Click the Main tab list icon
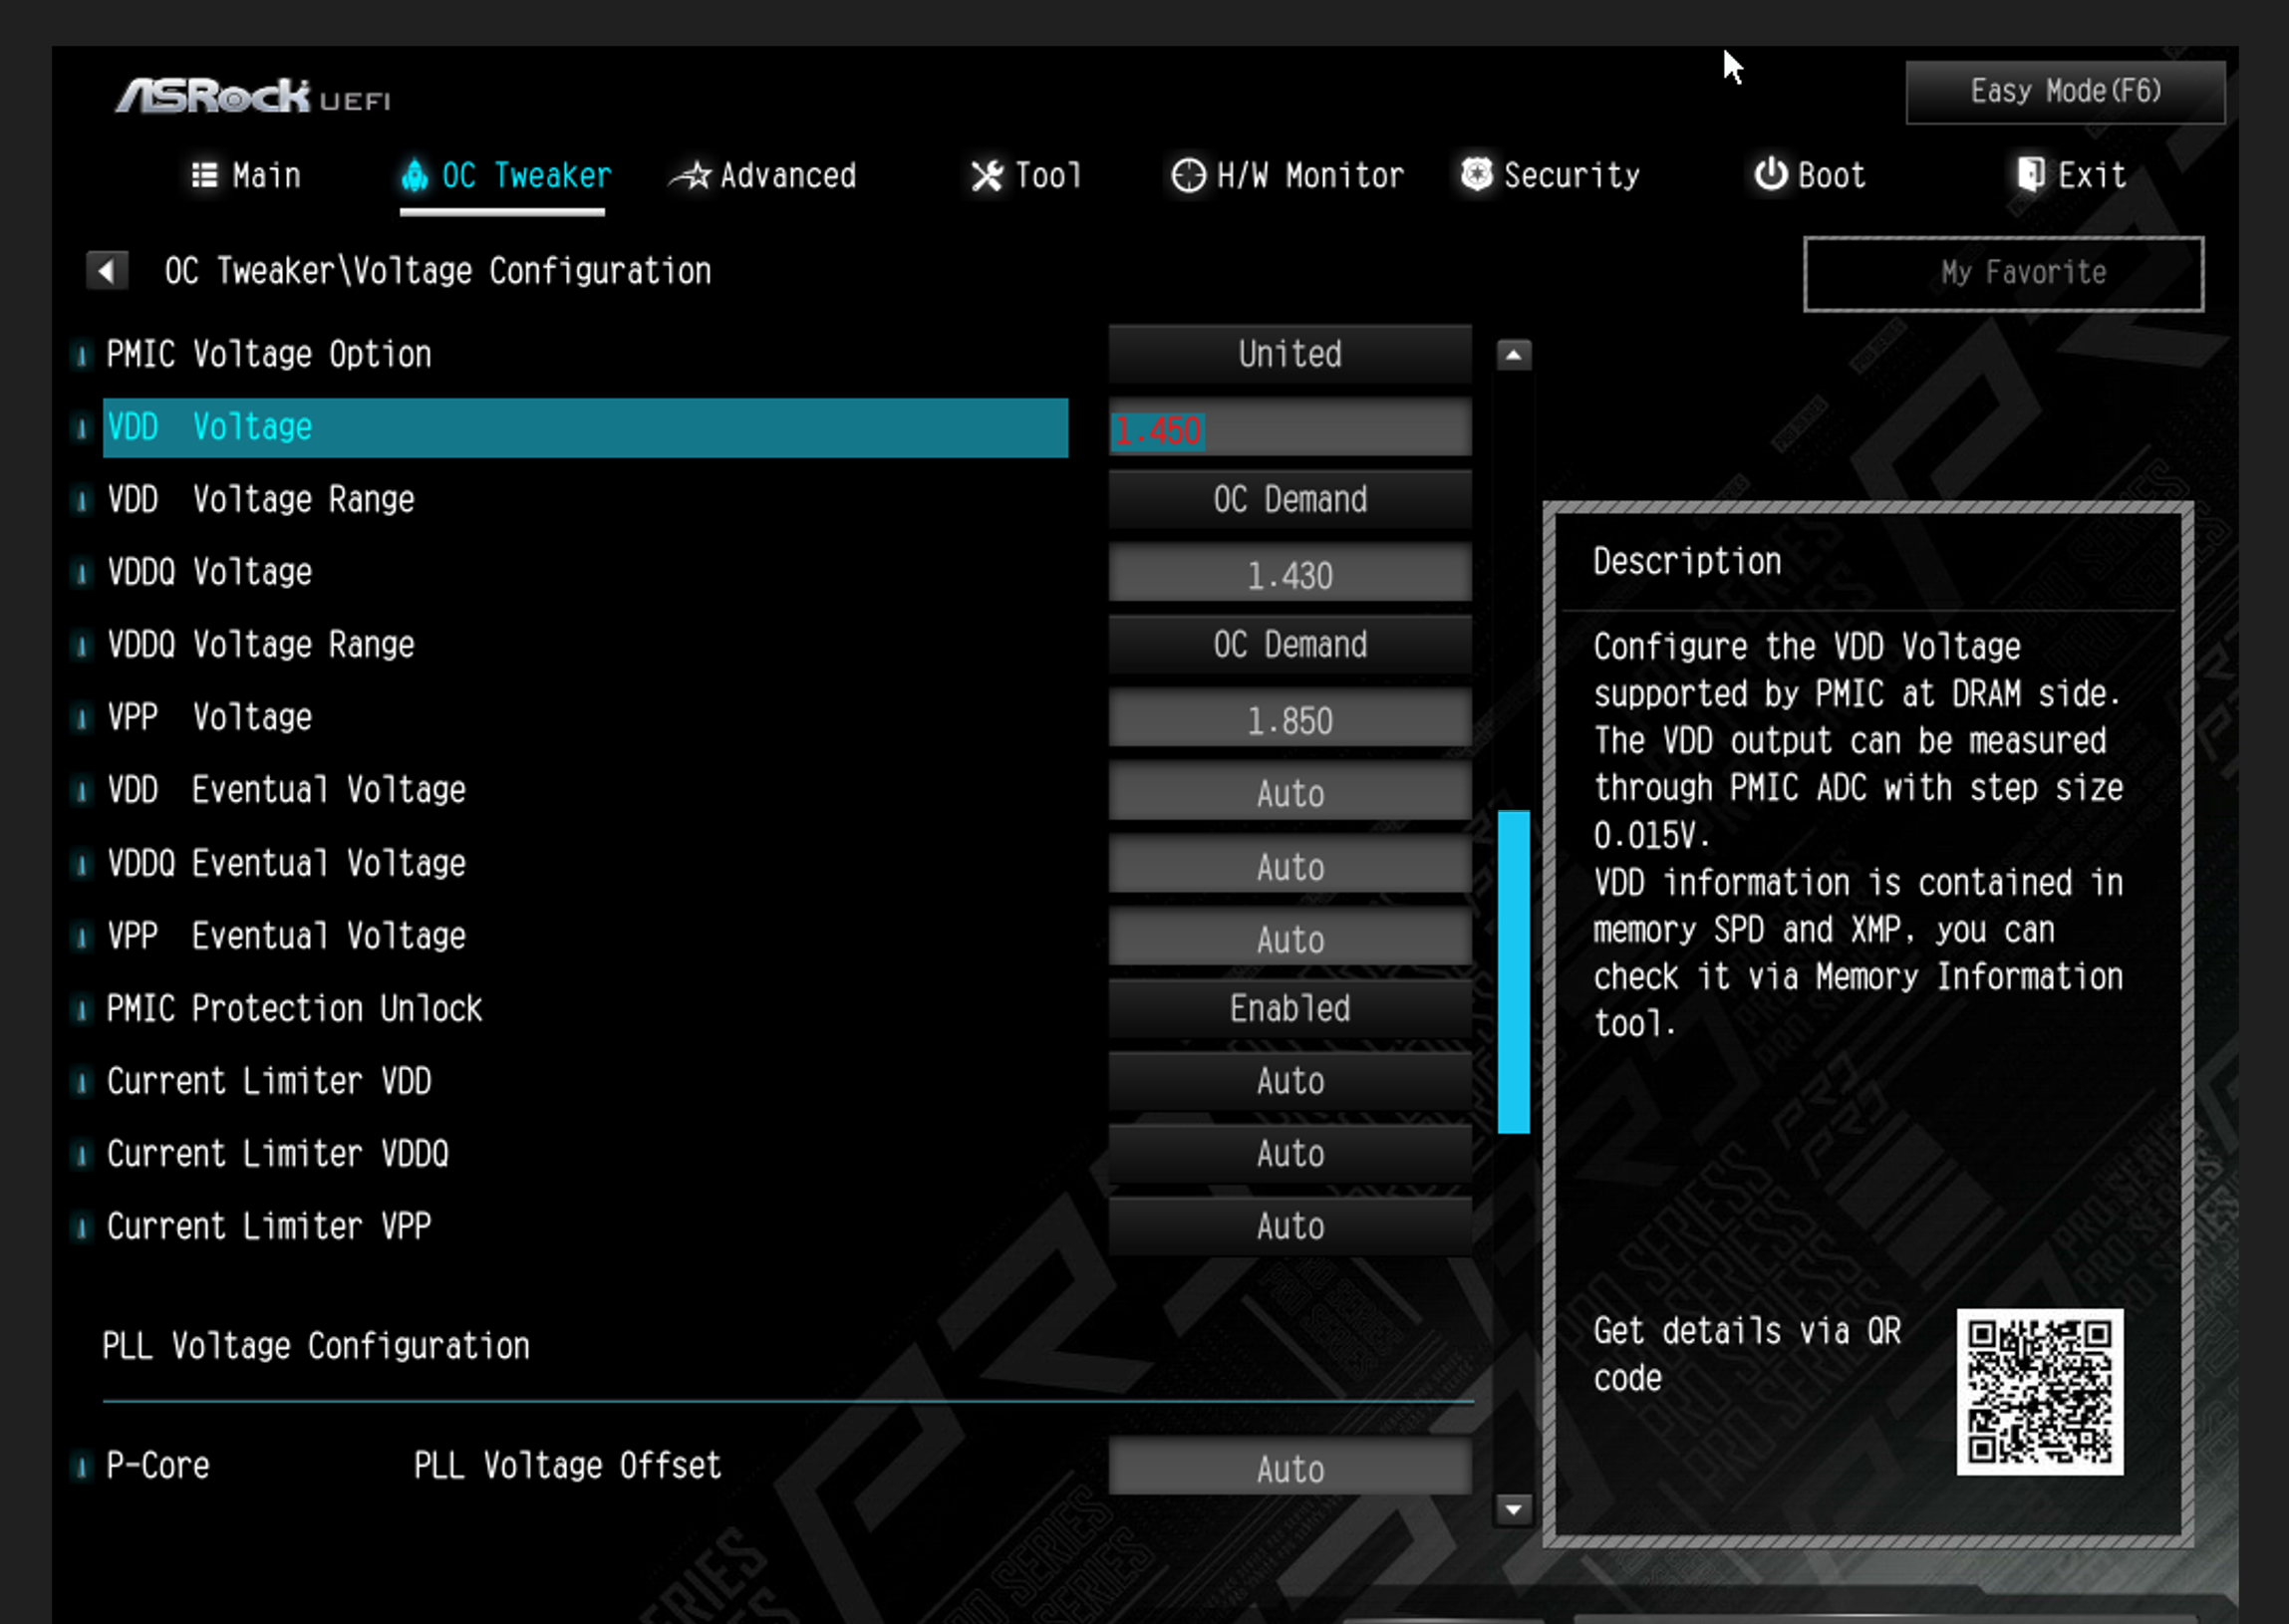The image size is (2289, 1624). 204,175
